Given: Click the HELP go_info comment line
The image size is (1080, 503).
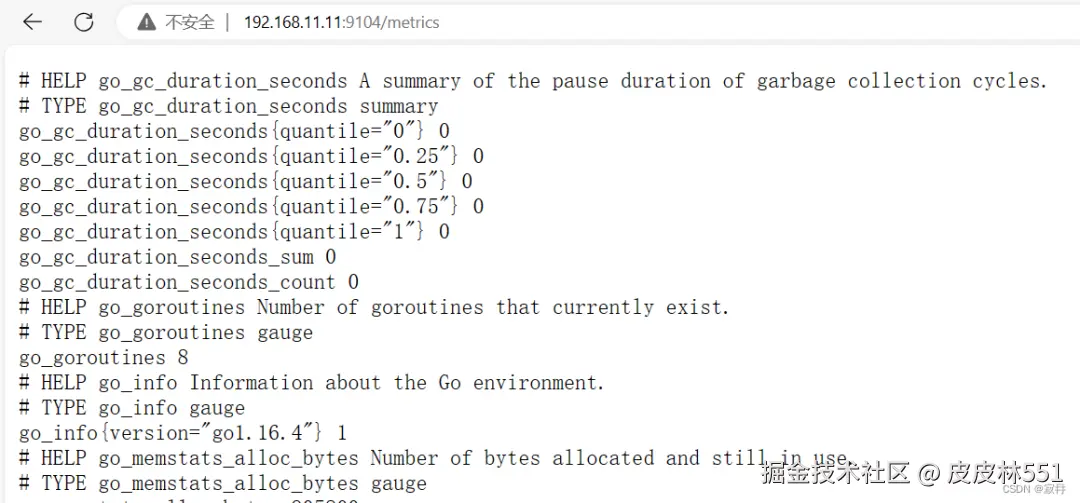Looking at the screenshot, I should [x=312, y=382].
